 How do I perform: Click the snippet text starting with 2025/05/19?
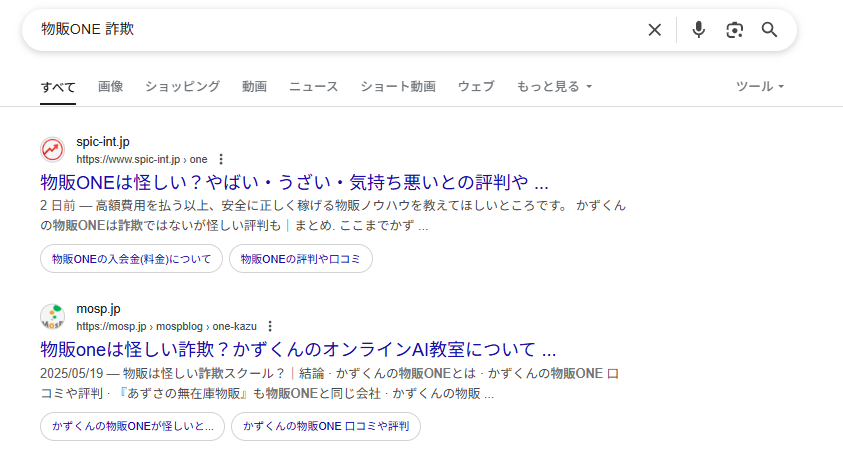coord(330,383)
